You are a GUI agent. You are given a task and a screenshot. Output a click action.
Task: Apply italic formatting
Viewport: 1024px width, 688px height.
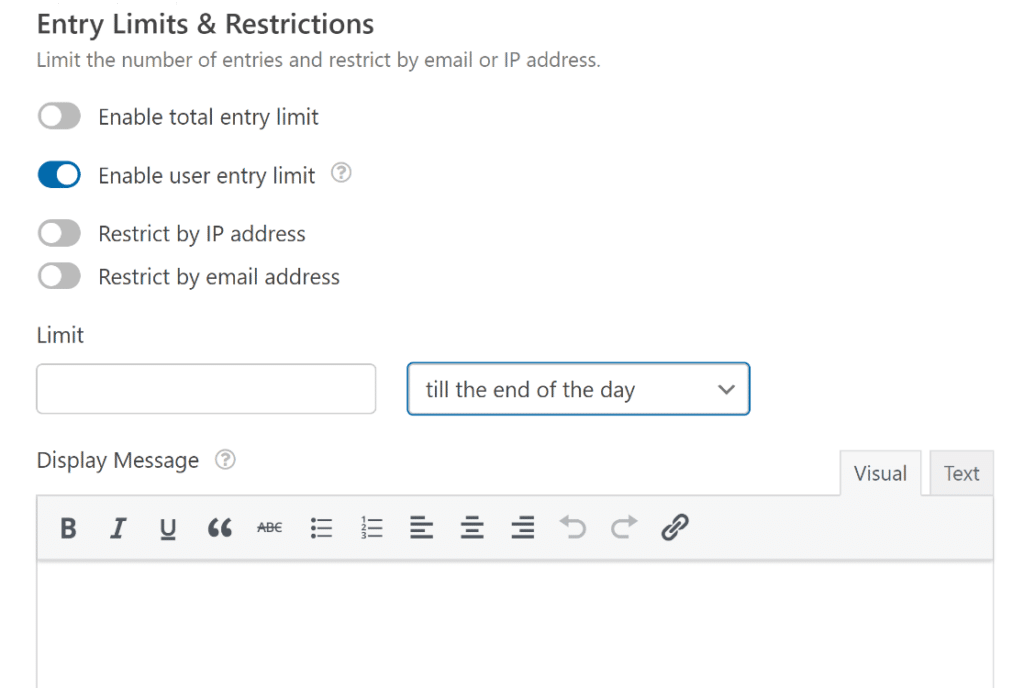point(117,528)
